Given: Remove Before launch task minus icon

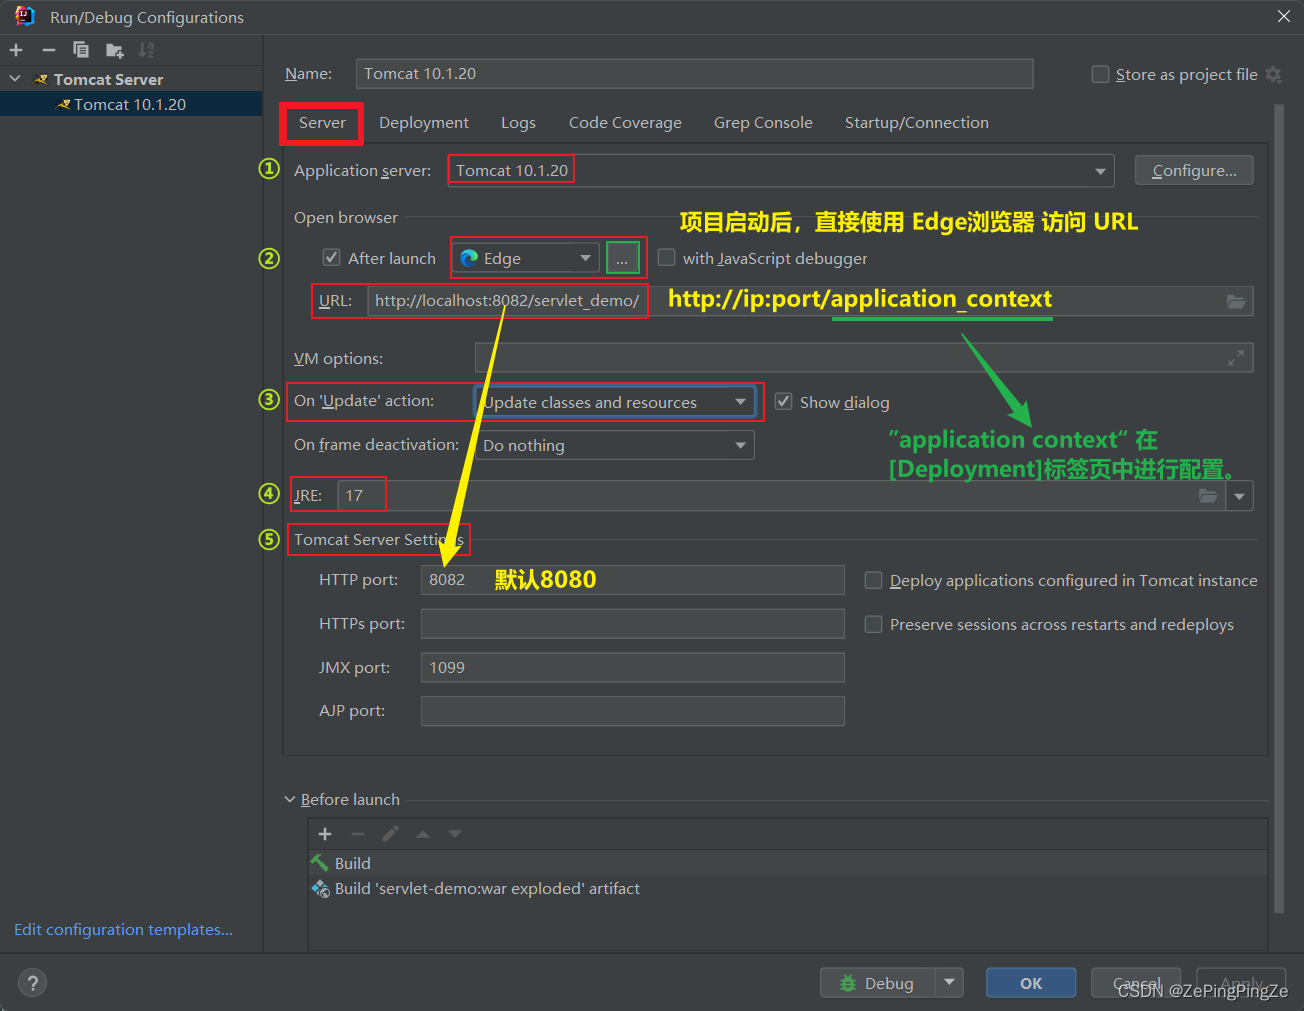Looking at the screenshot, I should coord(358,834).
